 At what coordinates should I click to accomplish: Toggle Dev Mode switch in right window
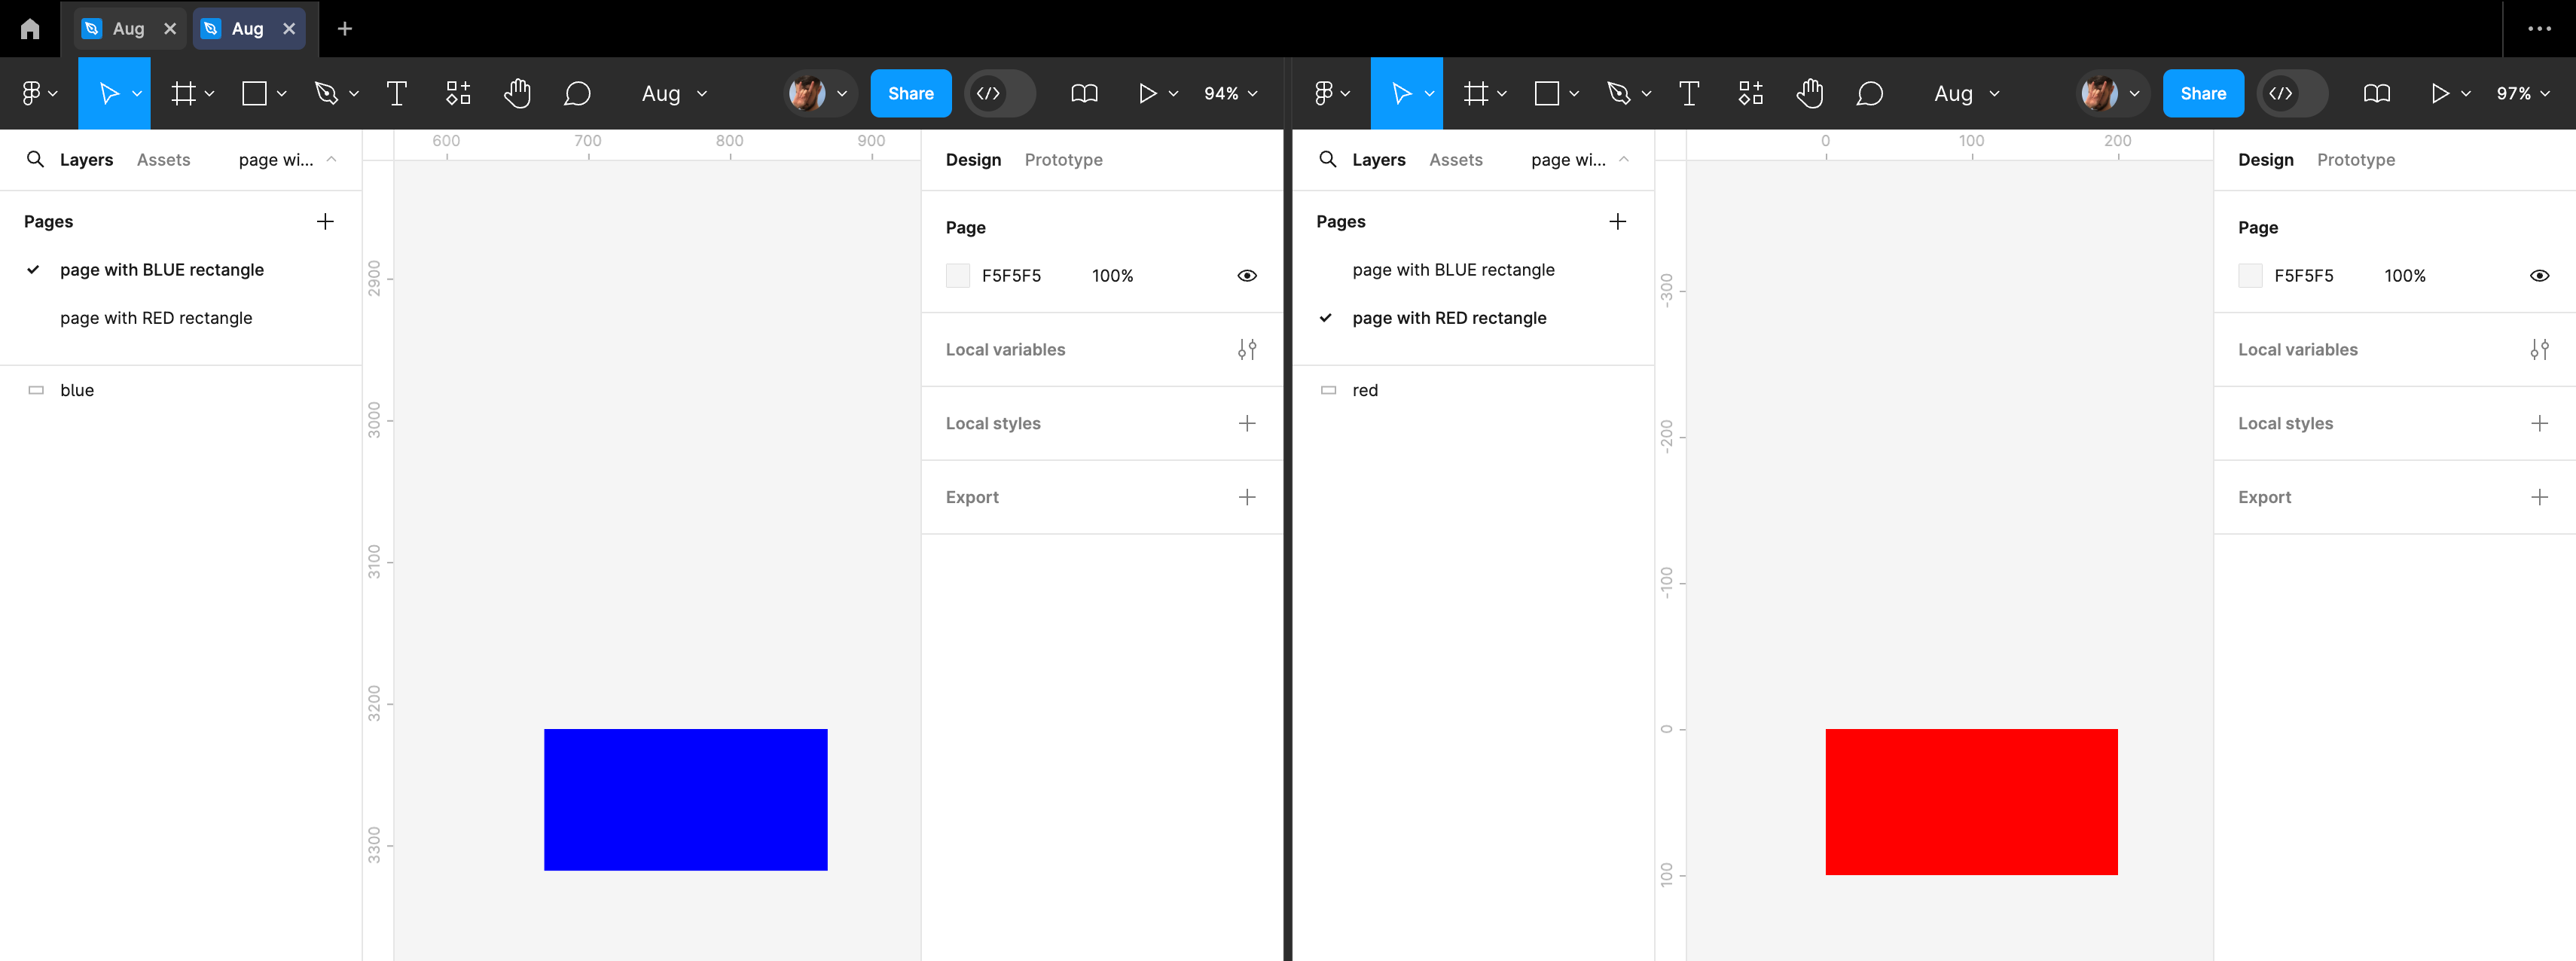[x=2292, y=93]
